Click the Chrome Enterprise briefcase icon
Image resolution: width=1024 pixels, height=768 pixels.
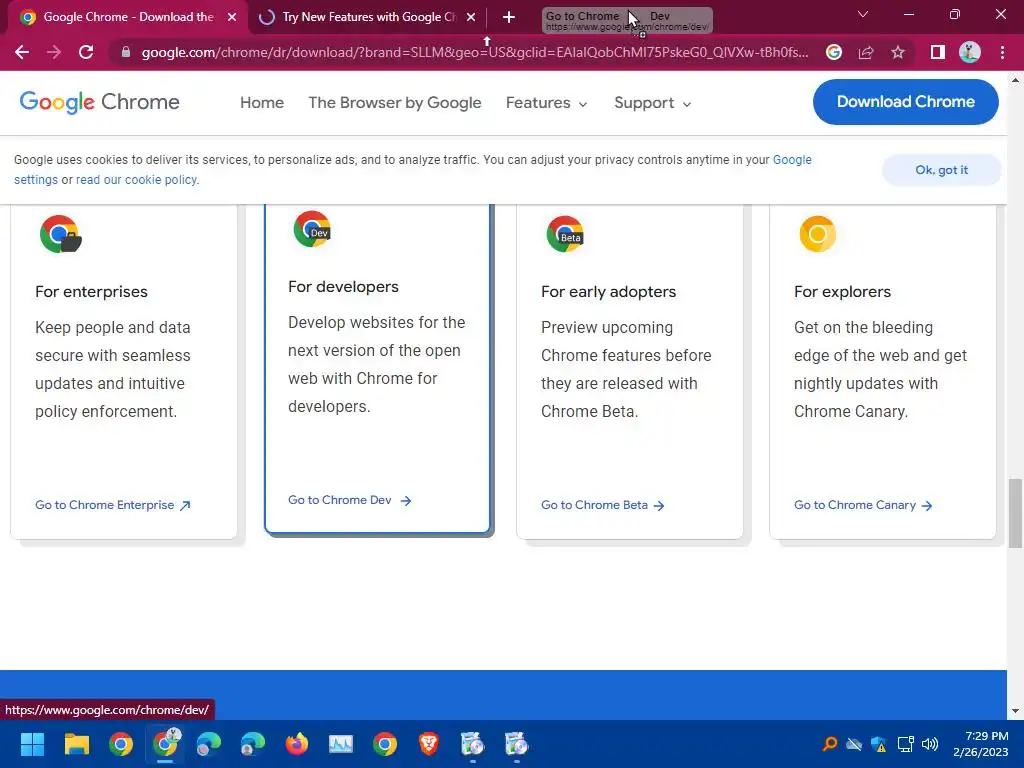click(60, 234)
